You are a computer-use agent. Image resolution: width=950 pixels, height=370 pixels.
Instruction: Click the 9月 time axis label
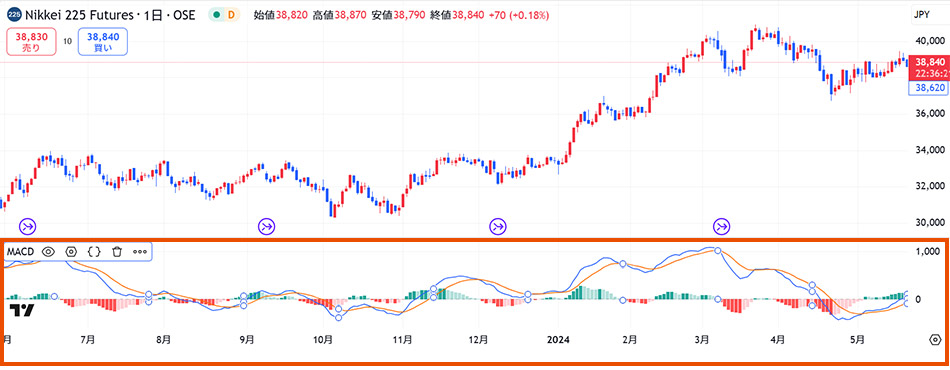pyautogui.click(x=247, y=340)
